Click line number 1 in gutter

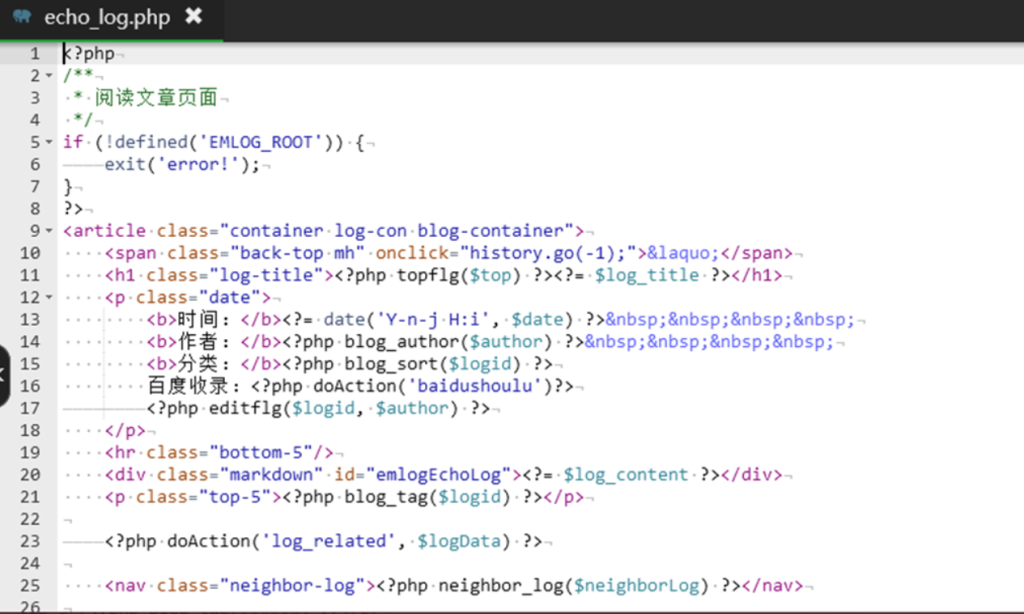pyautogui.click(x=34, y=54)
